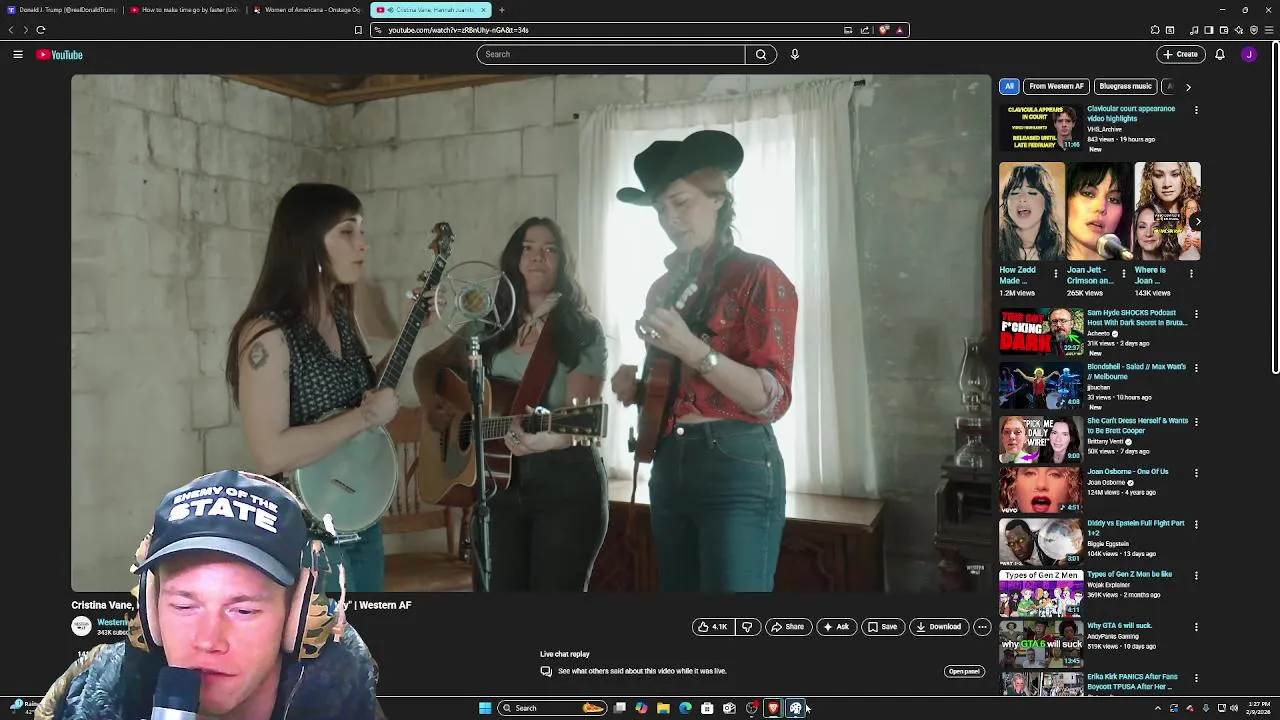Open Brave Shields lion icon
The width and height of the screenshot is (1280, 720).
[x=884, y=30]
